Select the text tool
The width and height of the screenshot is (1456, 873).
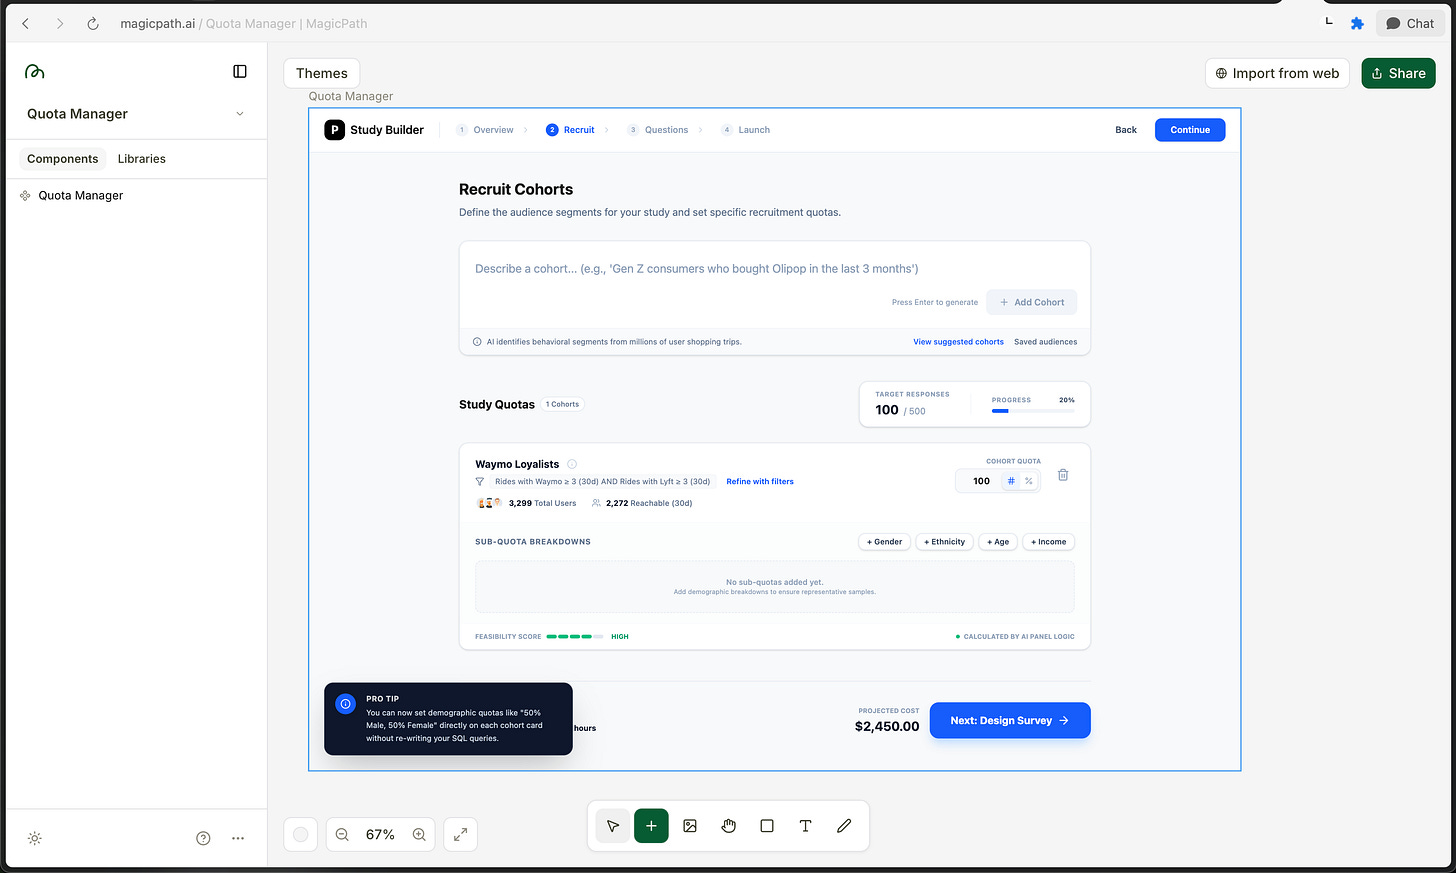pyautogui.click(x=805, y=826)
